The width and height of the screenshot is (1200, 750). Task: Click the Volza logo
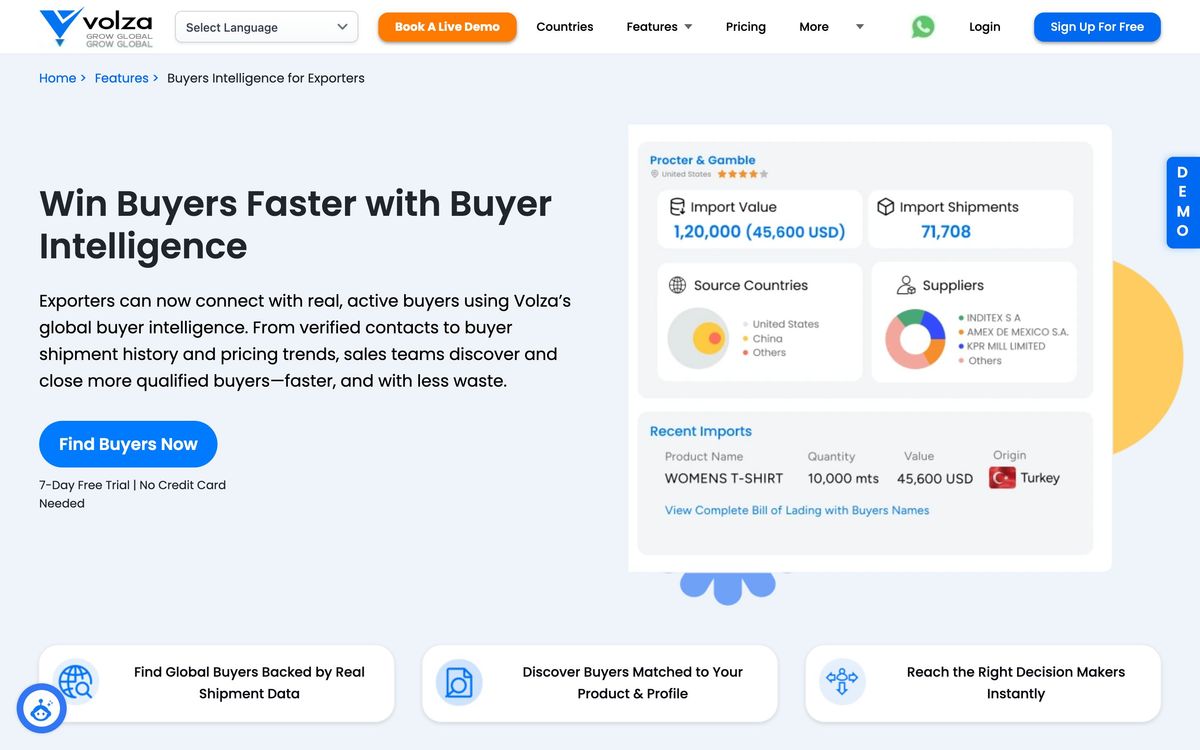pyautogui.click(x=96, y=27)
